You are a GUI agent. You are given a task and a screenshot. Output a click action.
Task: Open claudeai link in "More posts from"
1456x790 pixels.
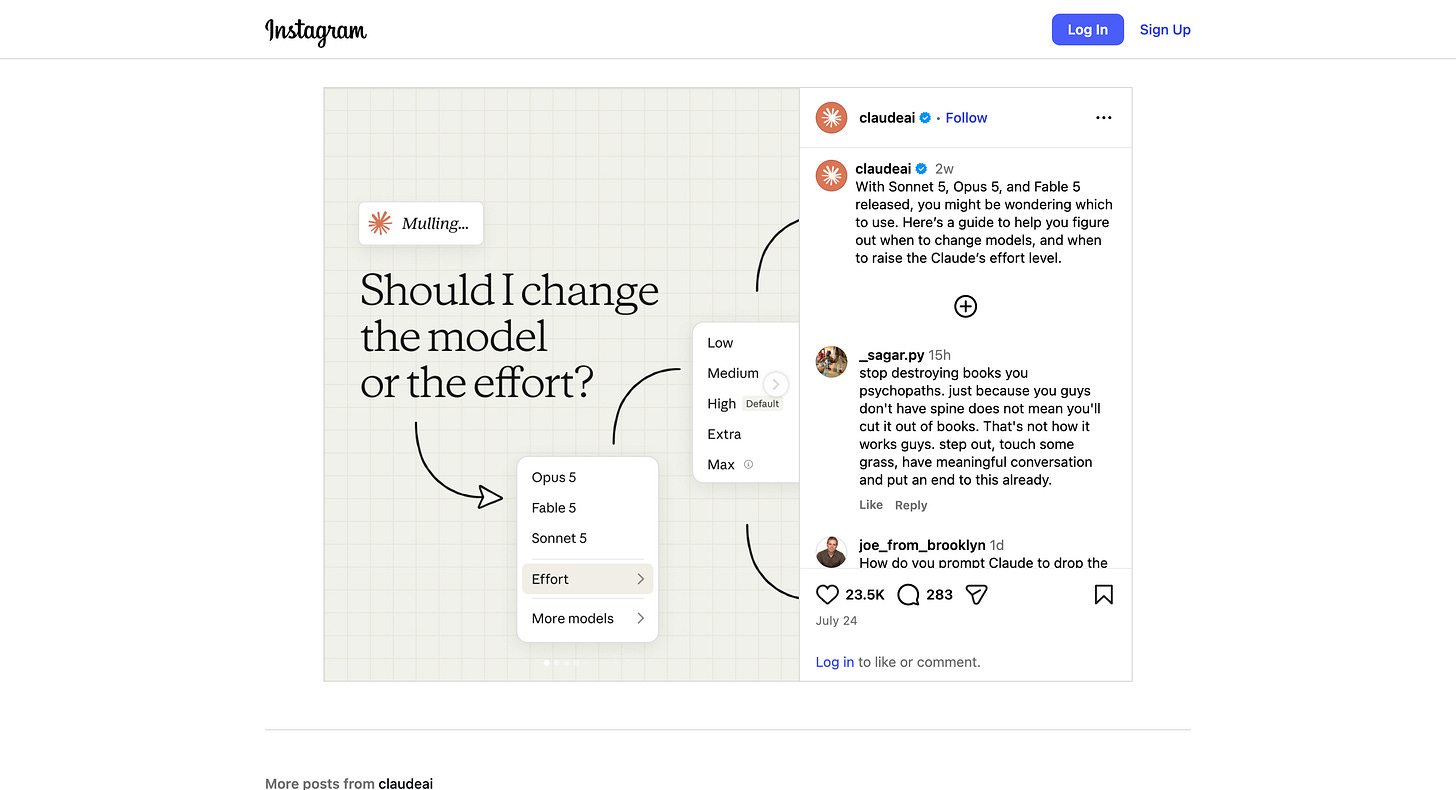406,784
